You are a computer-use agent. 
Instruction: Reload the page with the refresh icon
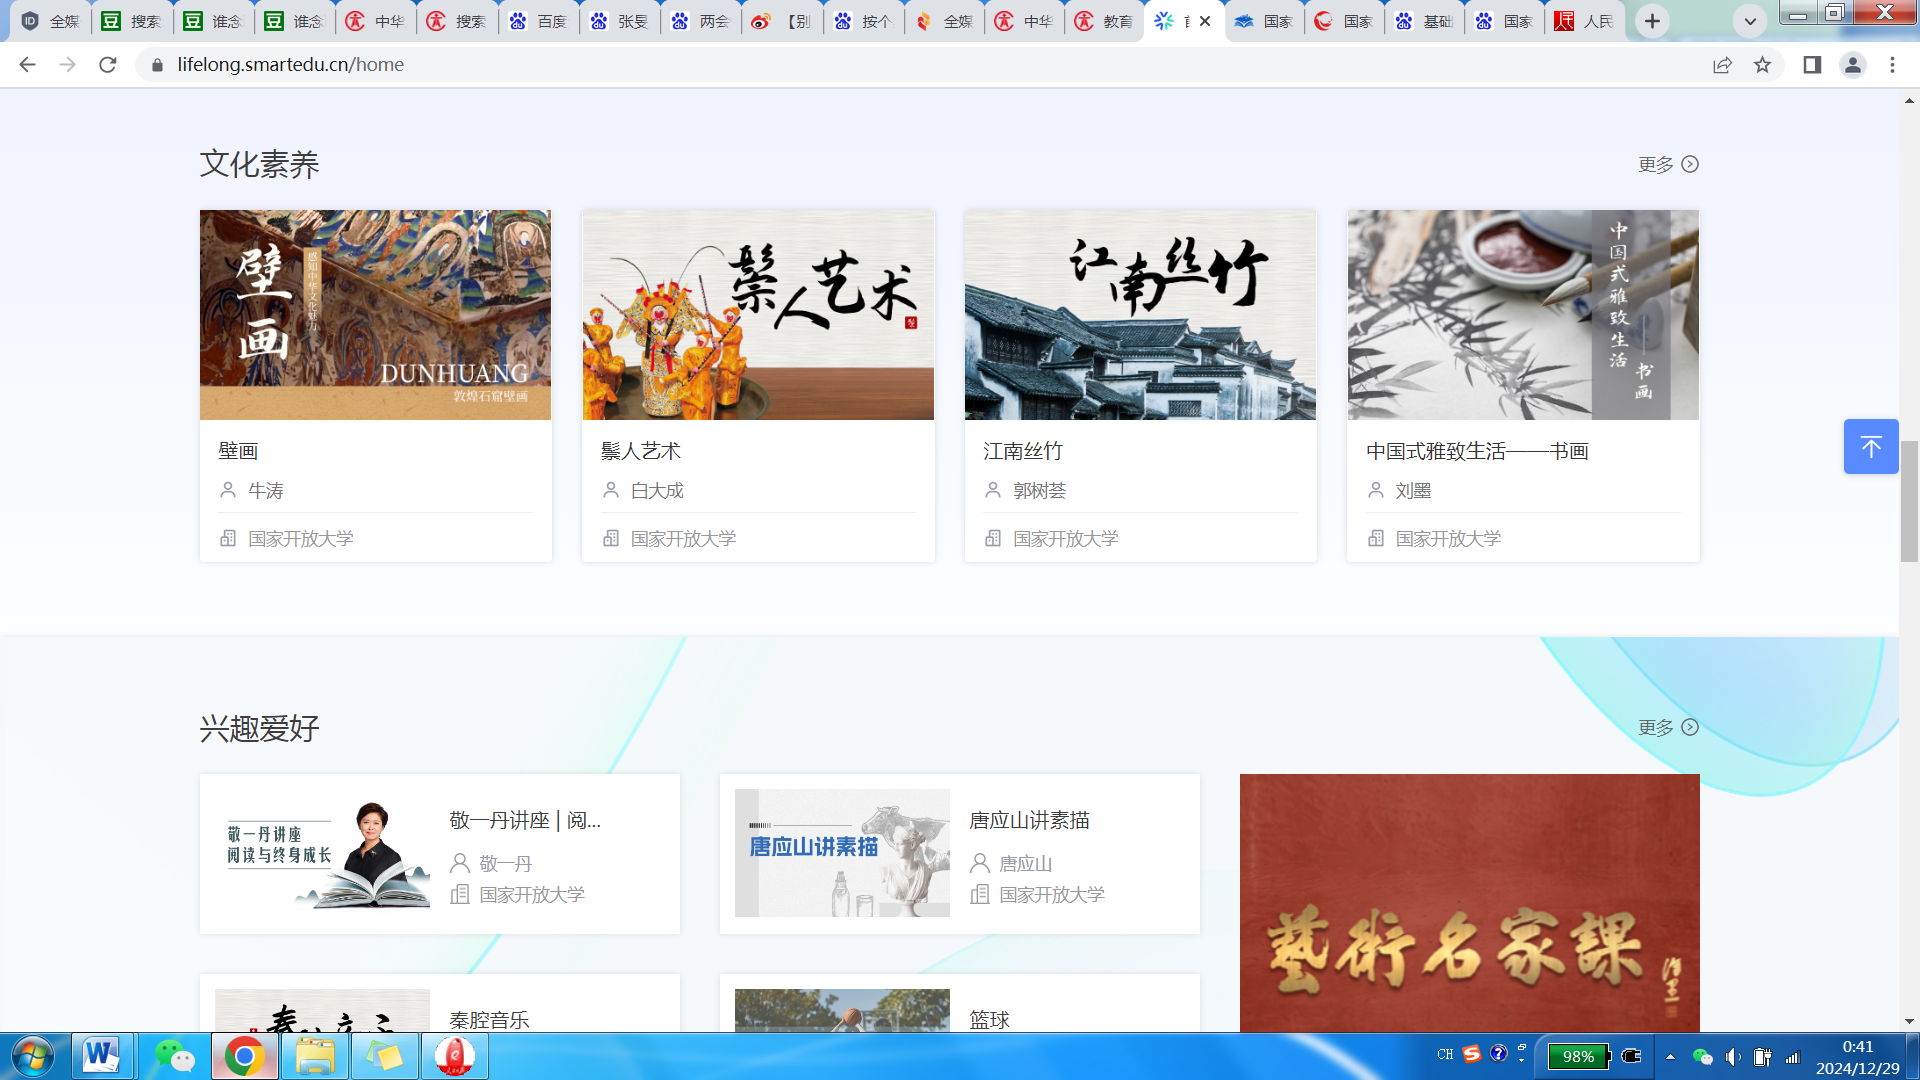click(108, 65)
